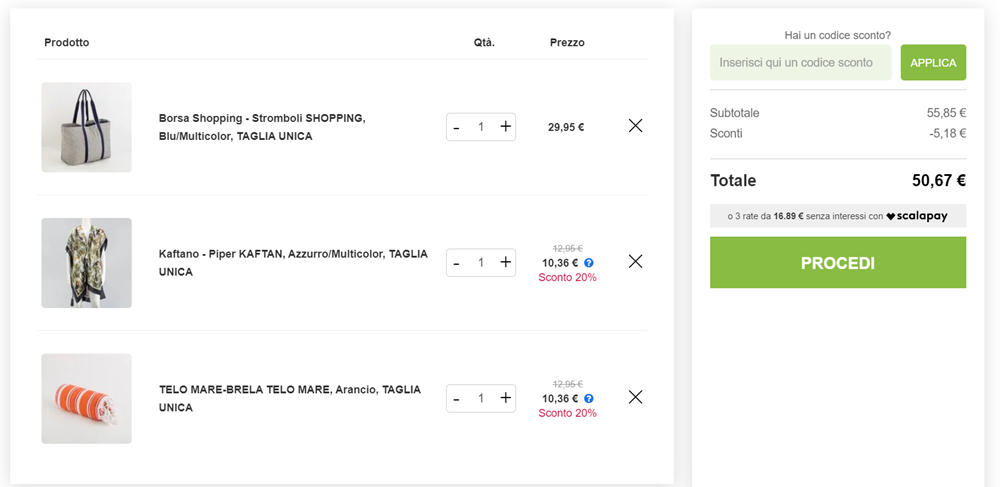Click the 'Totale' label
Viewport: 1000px width, 487px height.
click(733, 180)
